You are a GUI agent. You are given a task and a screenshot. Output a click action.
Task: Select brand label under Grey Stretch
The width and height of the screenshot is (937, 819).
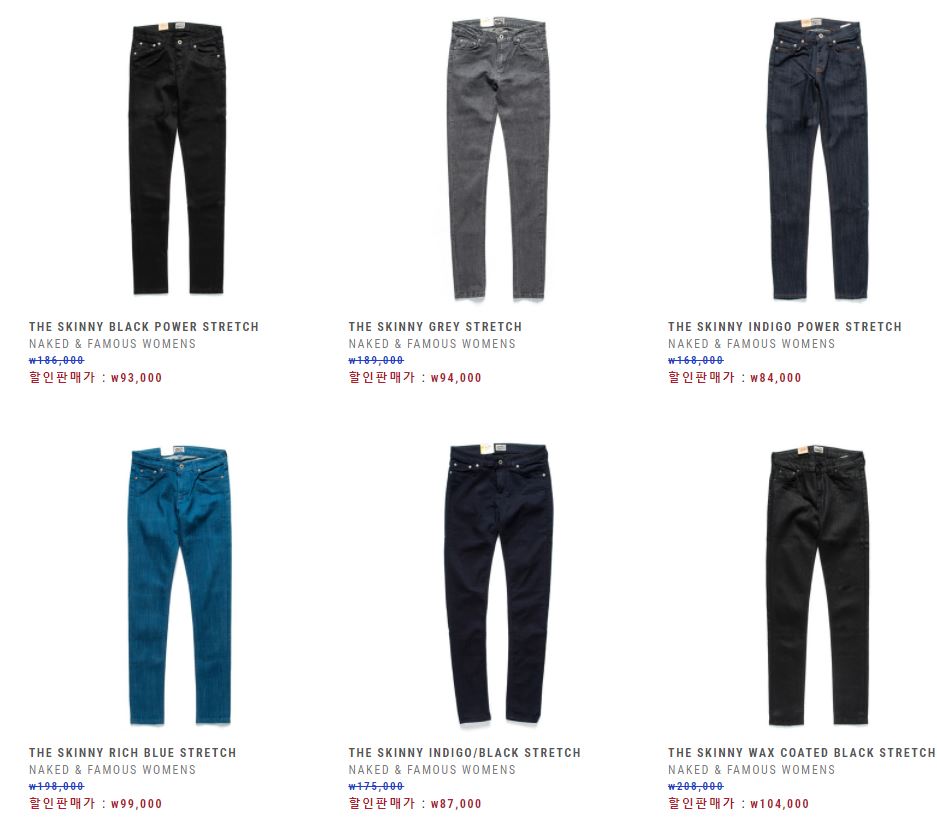point(432,344)
